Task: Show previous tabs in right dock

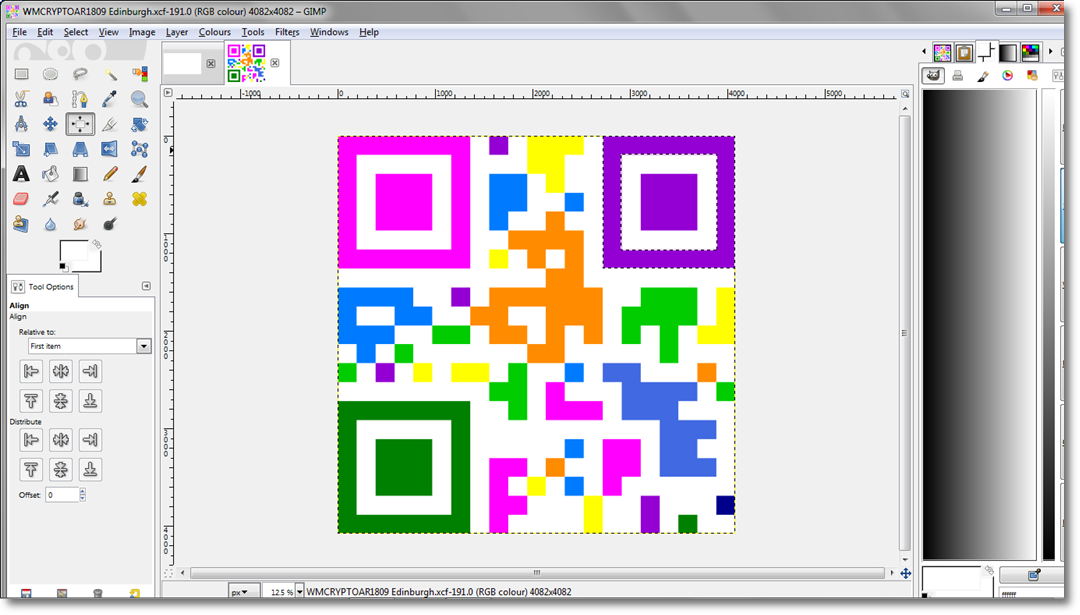Action: click(924, 51)
